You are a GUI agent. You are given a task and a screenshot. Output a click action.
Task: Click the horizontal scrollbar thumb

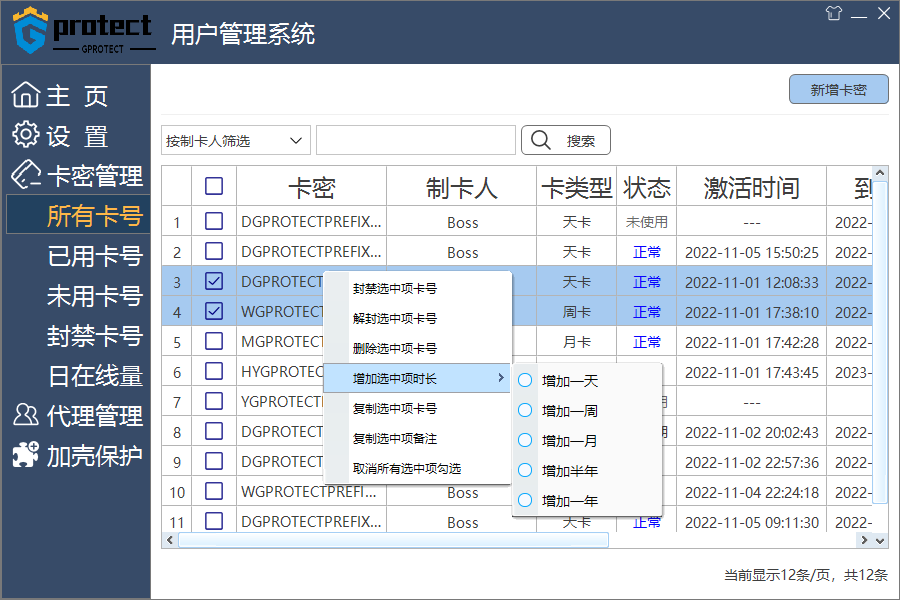[x=393, y=540]
